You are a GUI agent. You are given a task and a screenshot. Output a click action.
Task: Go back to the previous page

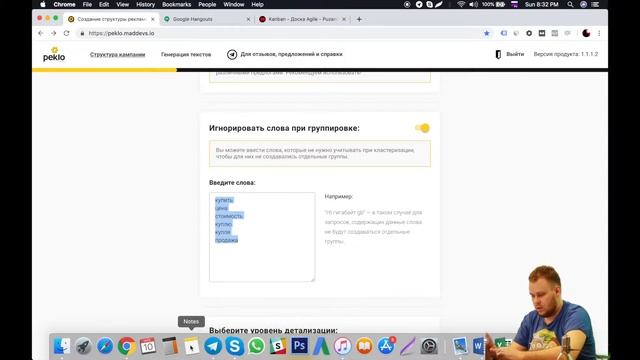pos(40,33)
